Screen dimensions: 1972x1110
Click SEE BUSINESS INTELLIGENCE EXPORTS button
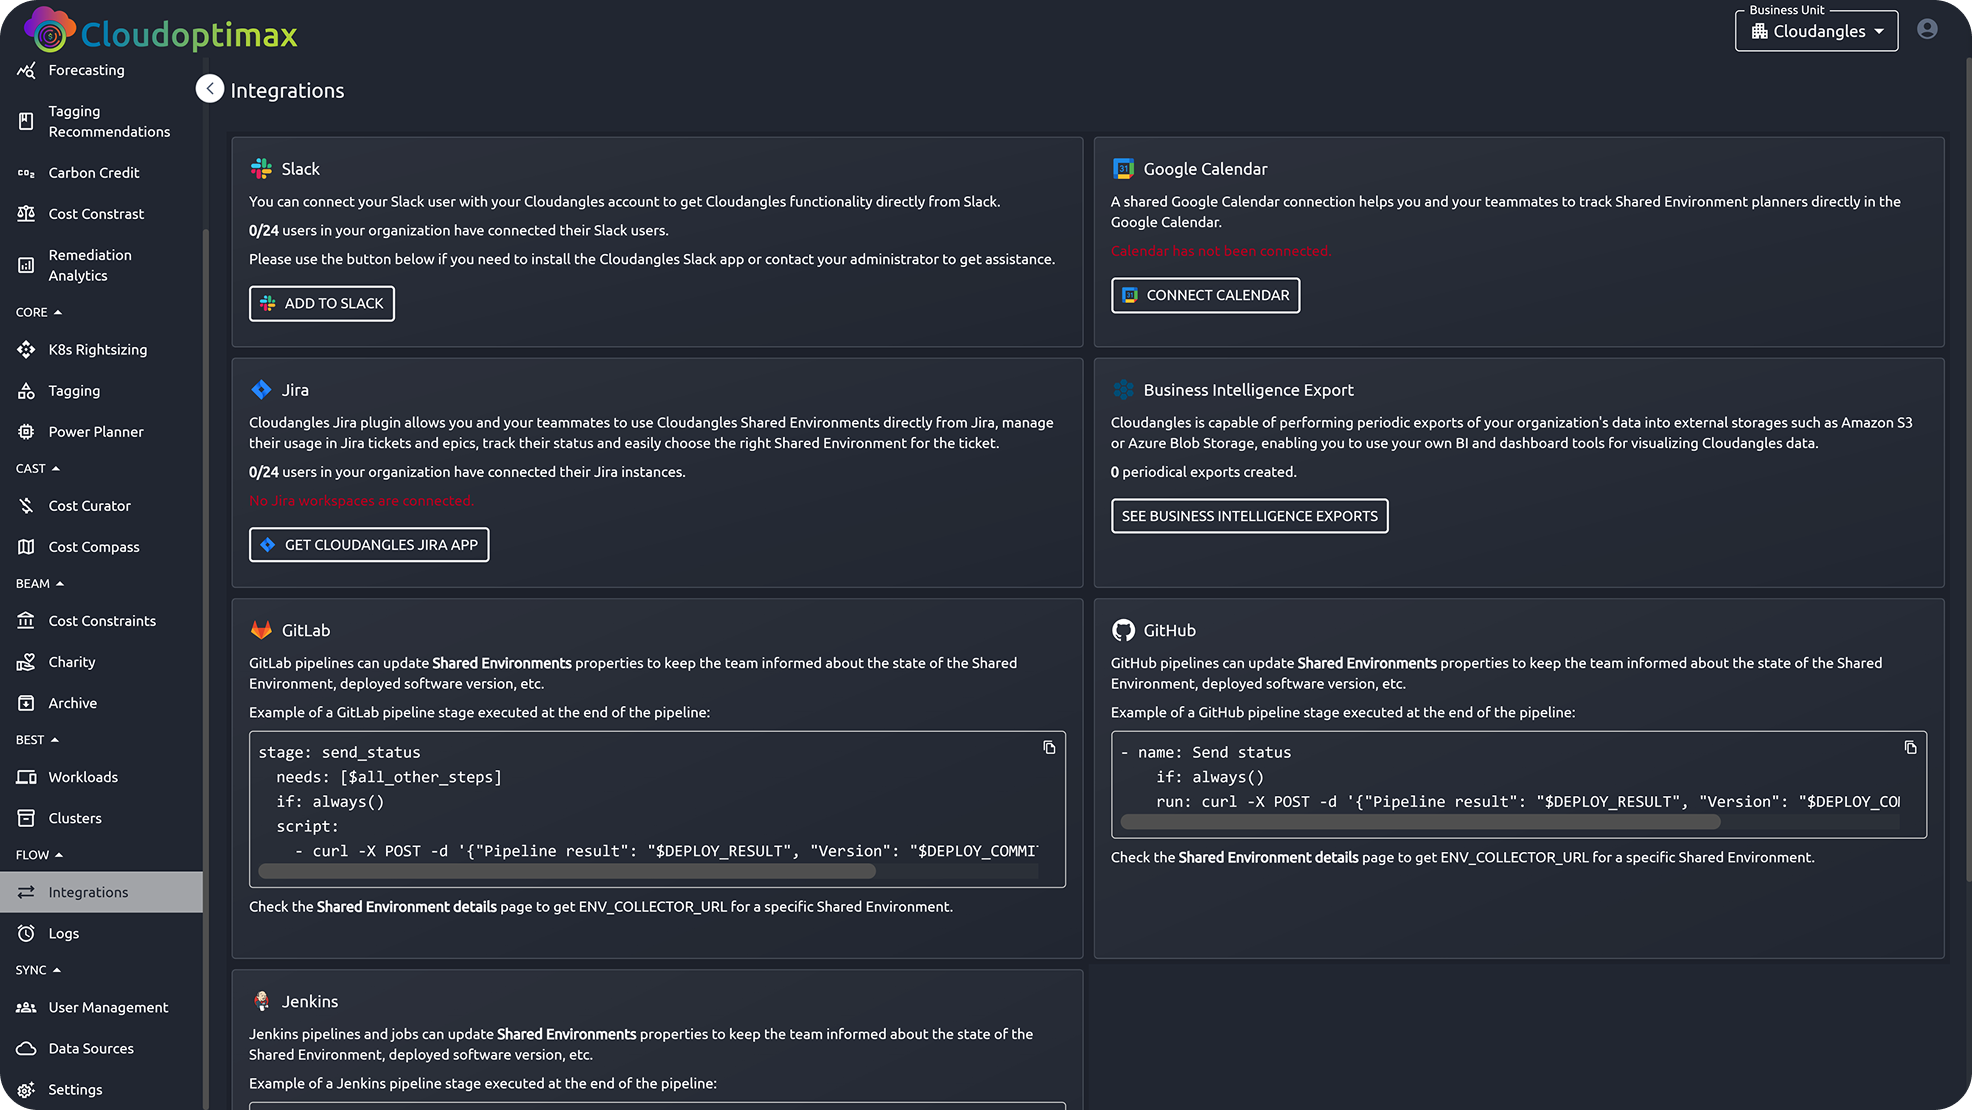pyautogui.click(x=1249, y=516)
